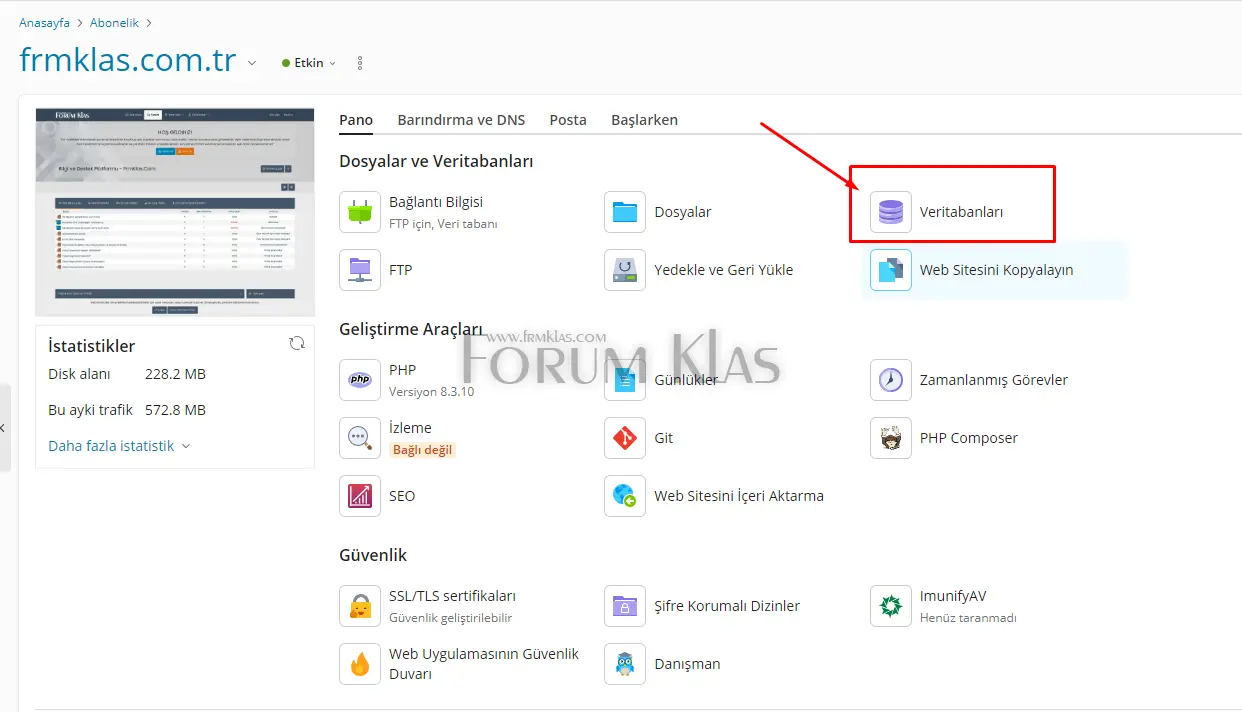Screen dimensions: 1242x712
Task: Refresh statistics with the reload icon
Action: tap(297, 343)
